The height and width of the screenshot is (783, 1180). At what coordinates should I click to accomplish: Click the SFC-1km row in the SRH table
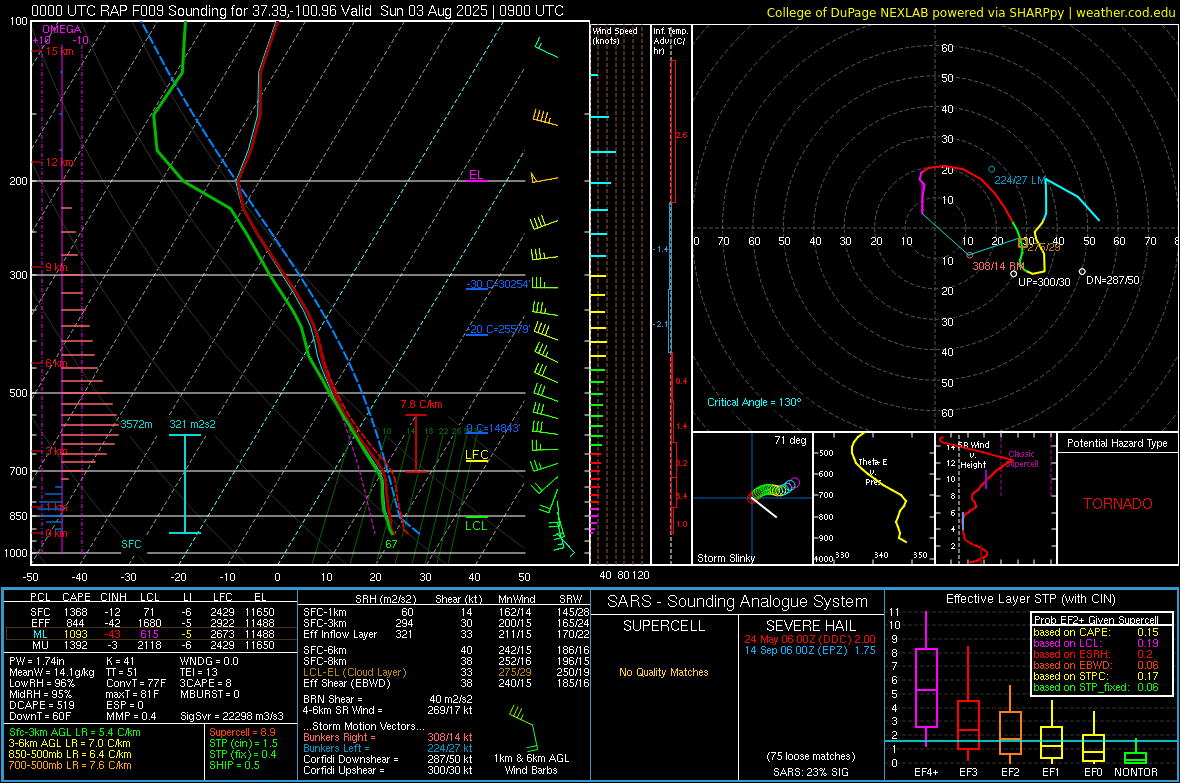(446, 612)
